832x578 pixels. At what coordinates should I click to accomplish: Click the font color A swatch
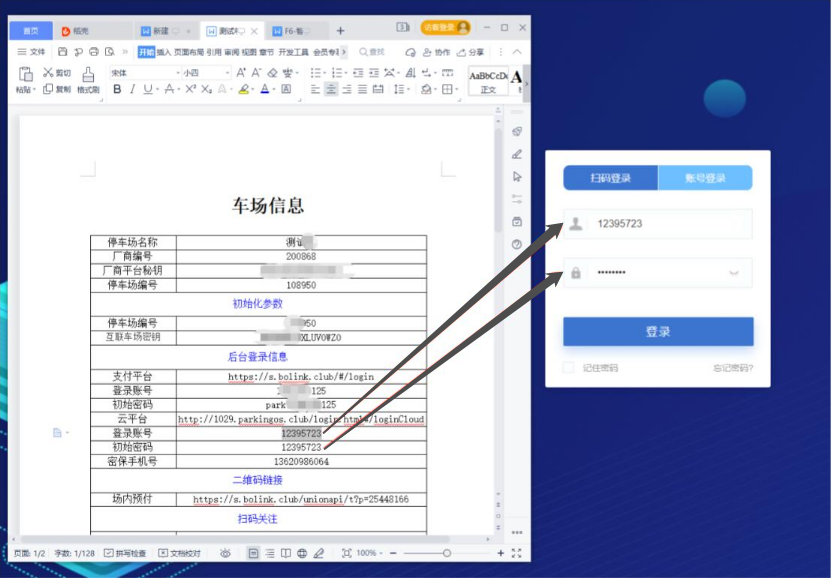click(x=265, y=89)
